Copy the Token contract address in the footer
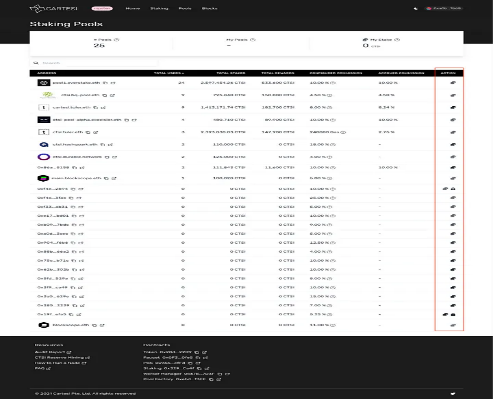This screenshot has width=493, height=399. pos(197,352)
